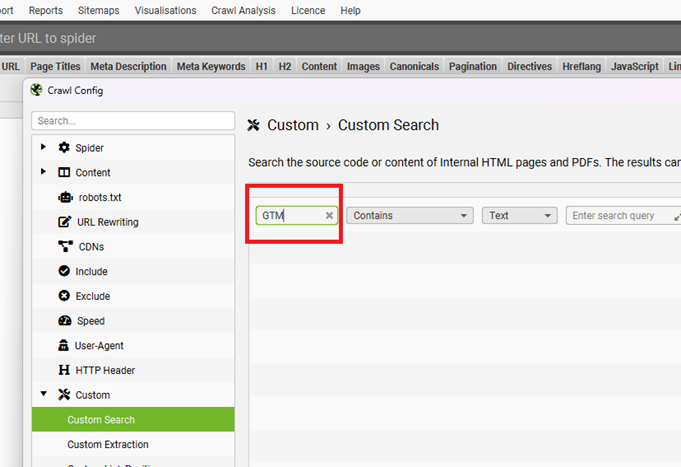Expand the Content tree node
The width and height of the screenshot is (681, 467).
[43, 172]
